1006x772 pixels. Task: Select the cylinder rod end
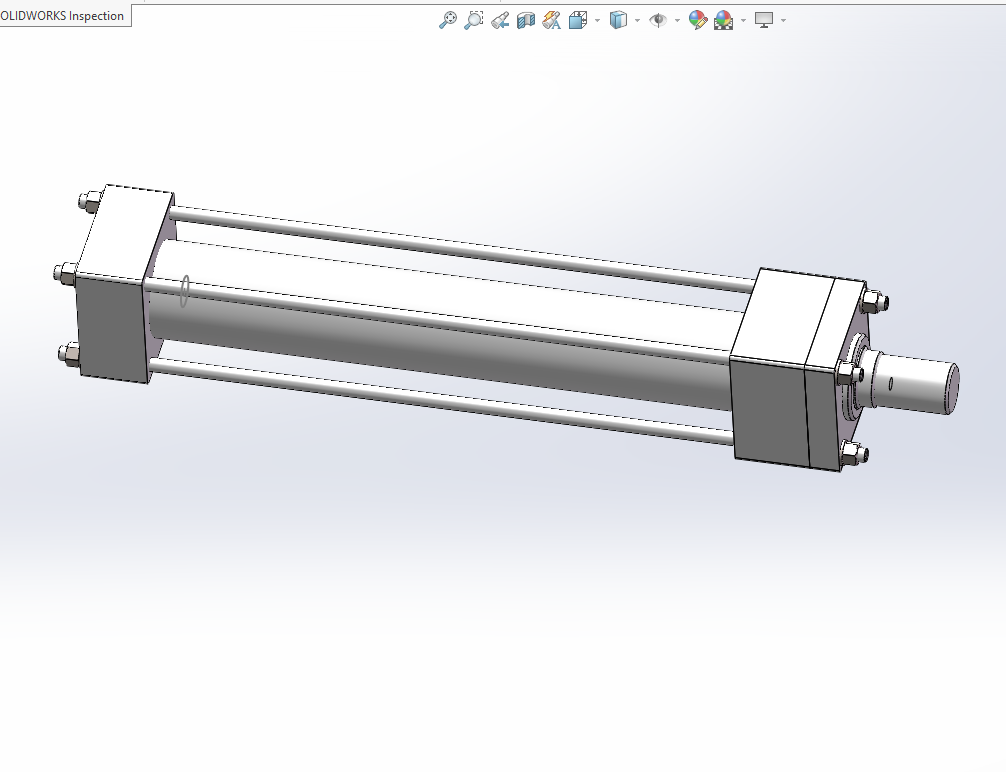(x=914, y=383)
